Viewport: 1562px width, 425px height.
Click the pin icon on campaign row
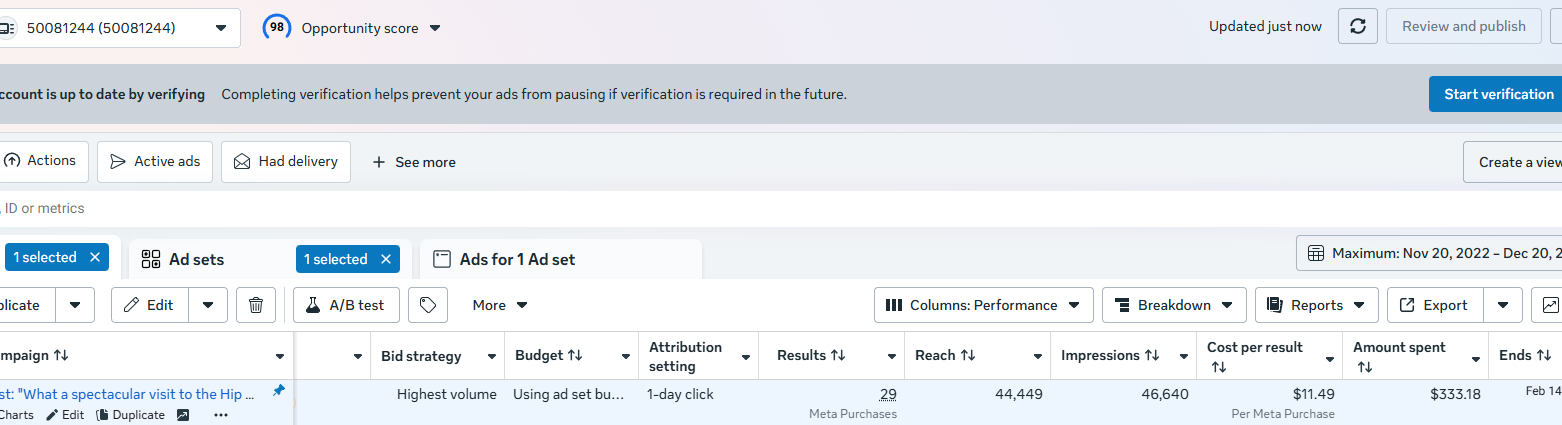click(x=278, y=391)
